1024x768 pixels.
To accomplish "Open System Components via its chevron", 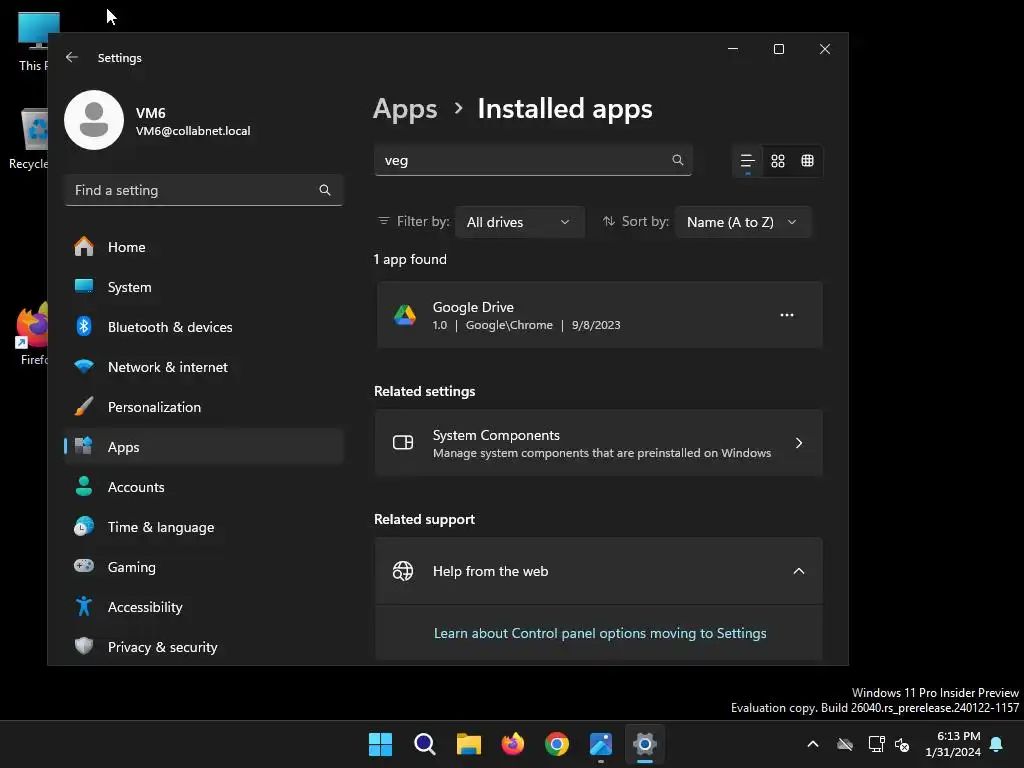I will 799,443.
